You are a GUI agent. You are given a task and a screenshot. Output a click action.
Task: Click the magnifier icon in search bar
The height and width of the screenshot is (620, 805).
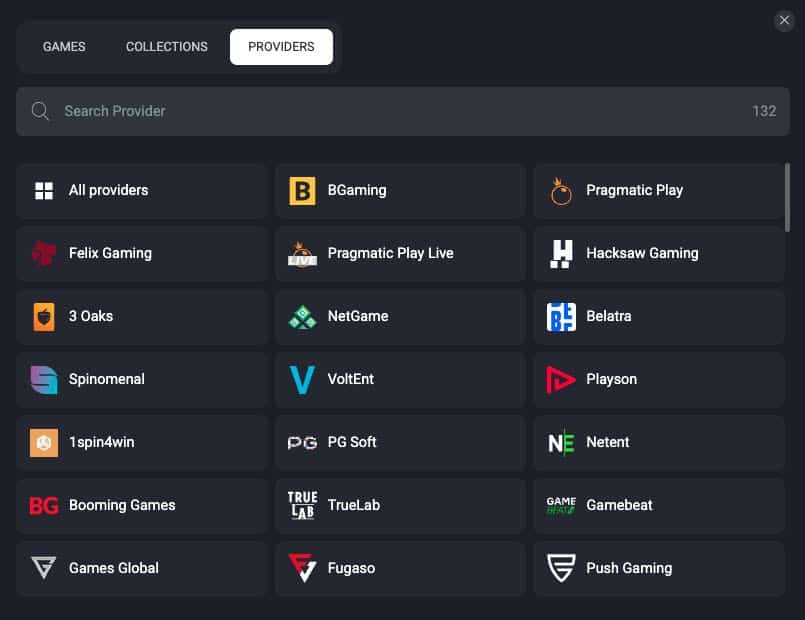tap(41, 111)
